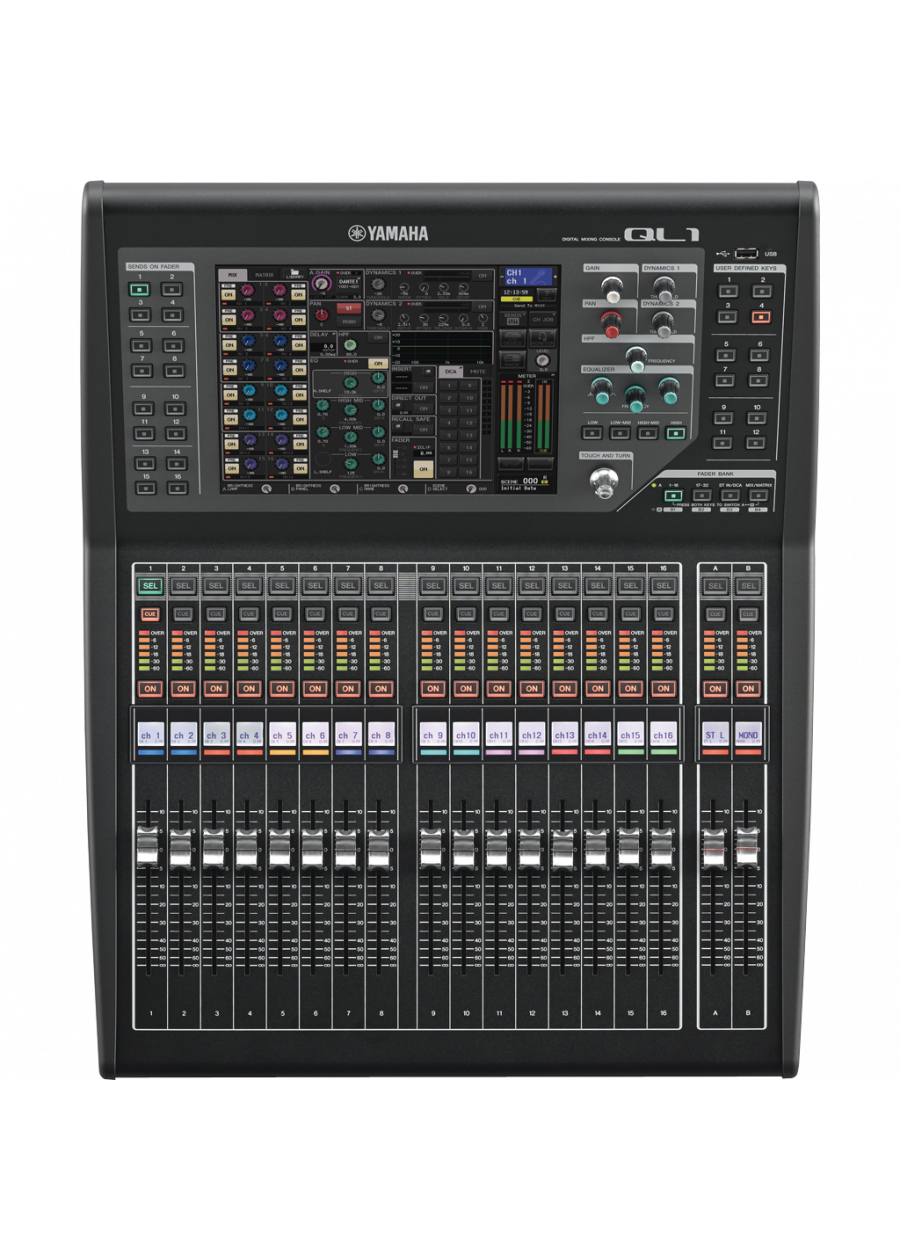Image resolution: width=900 pixels, height=1260 pixels.
Task: Tap the red ST pan mode button
Action: (x=349, y=308)
